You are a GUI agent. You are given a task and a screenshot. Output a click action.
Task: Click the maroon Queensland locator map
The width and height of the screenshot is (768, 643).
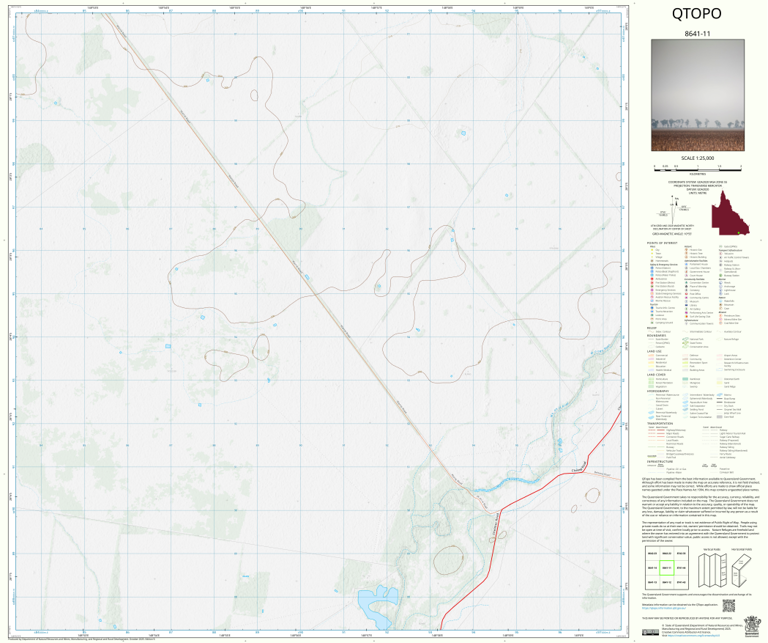click(730, 213)
